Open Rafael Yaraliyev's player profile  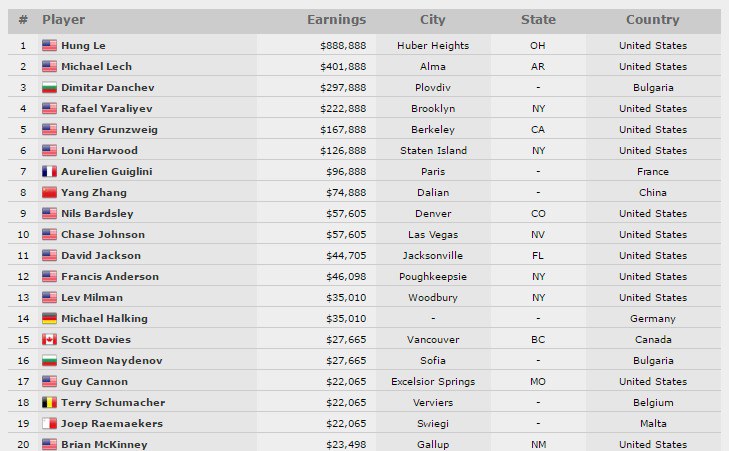102,108
